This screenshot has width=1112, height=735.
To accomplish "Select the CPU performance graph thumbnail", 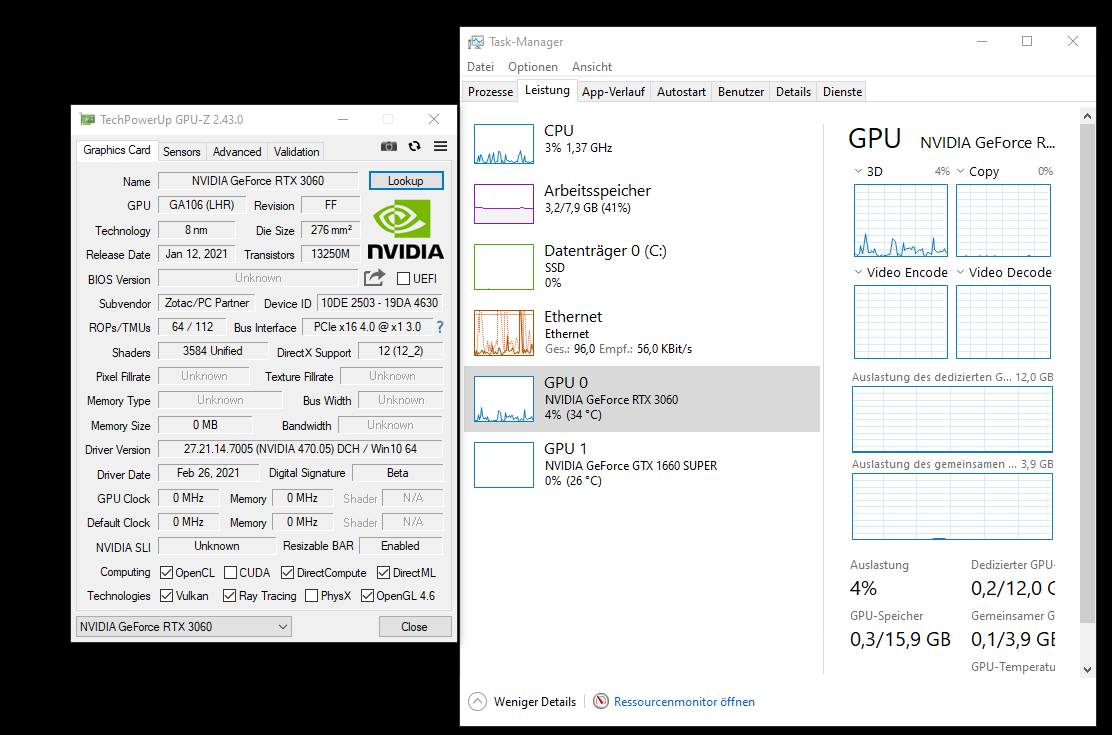I will (504, 144).
